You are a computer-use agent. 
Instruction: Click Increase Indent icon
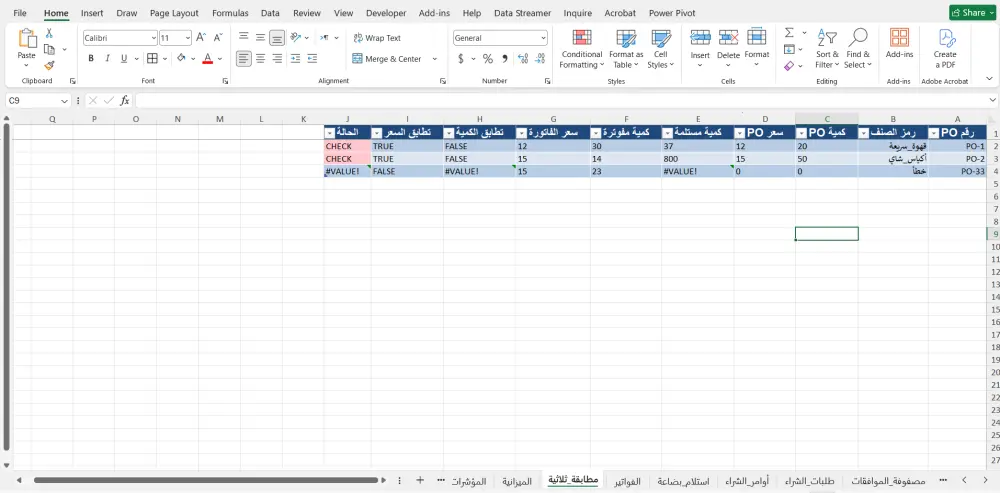(312, 59)
